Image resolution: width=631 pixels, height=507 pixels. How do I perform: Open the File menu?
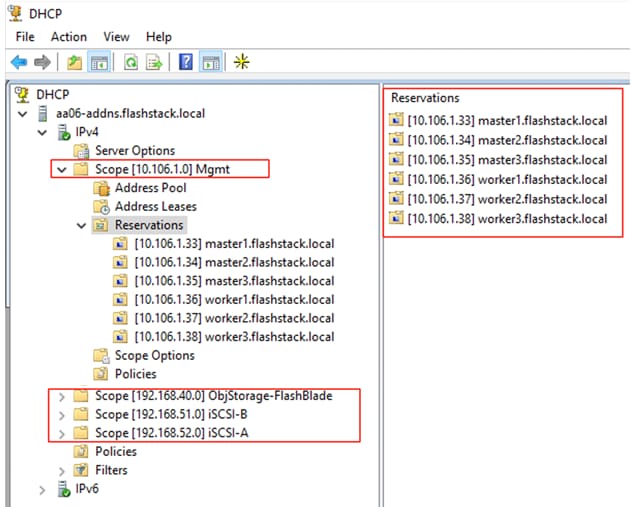click(25, 37)
